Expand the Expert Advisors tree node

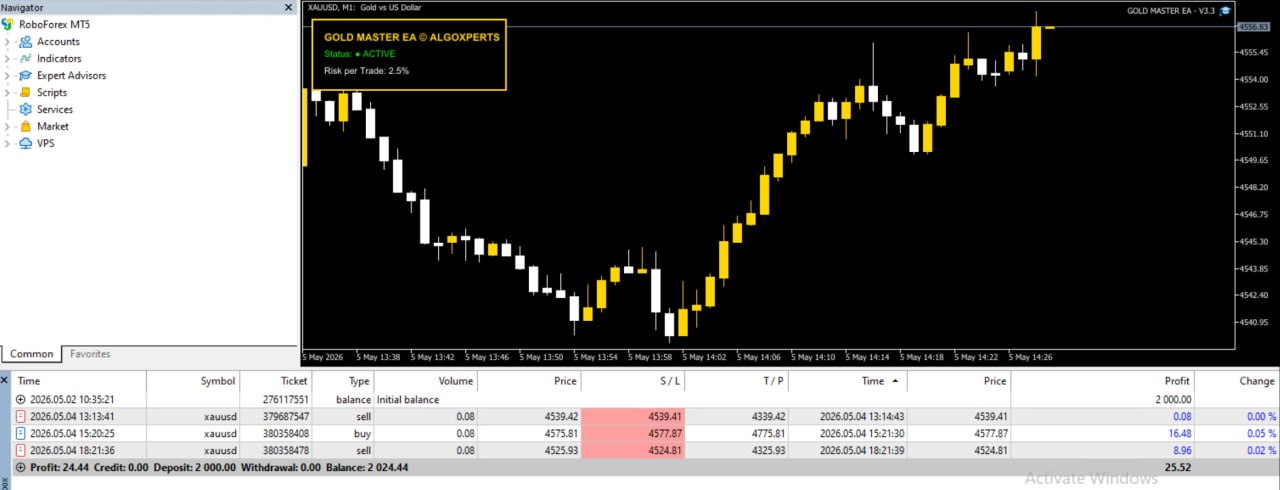[x=8, y=76]
